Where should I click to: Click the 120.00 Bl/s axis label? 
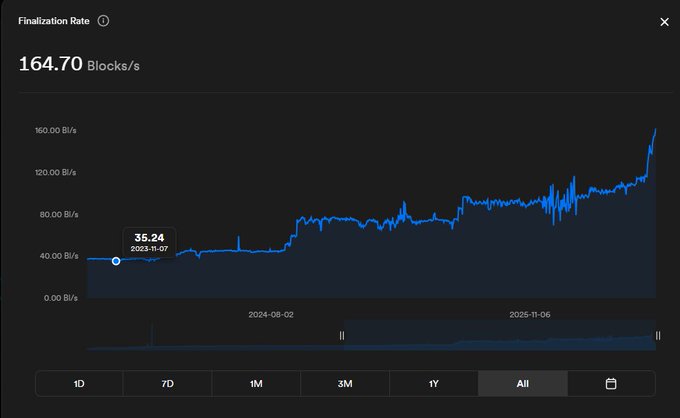point(56,173)
